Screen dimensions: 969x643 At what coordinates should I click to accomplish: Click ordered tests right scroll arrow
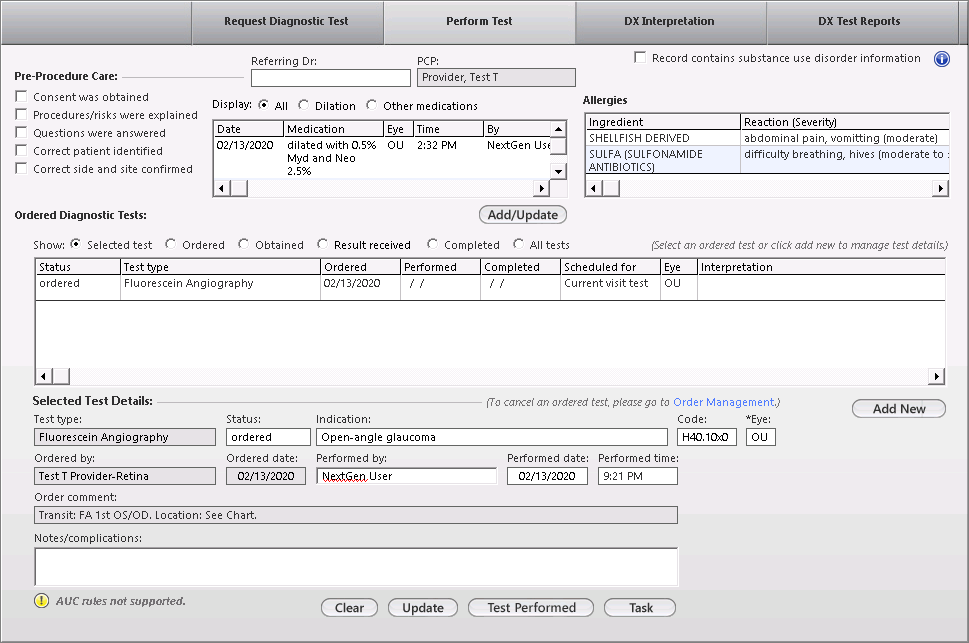tap(936, 376)
